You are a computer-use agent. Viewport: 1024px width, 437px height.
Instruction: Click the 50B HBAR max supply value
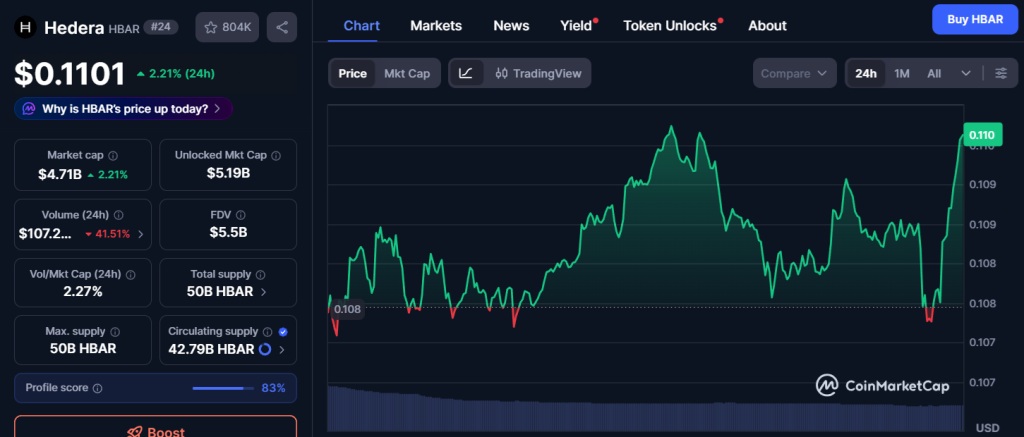(x=83, y=348)
